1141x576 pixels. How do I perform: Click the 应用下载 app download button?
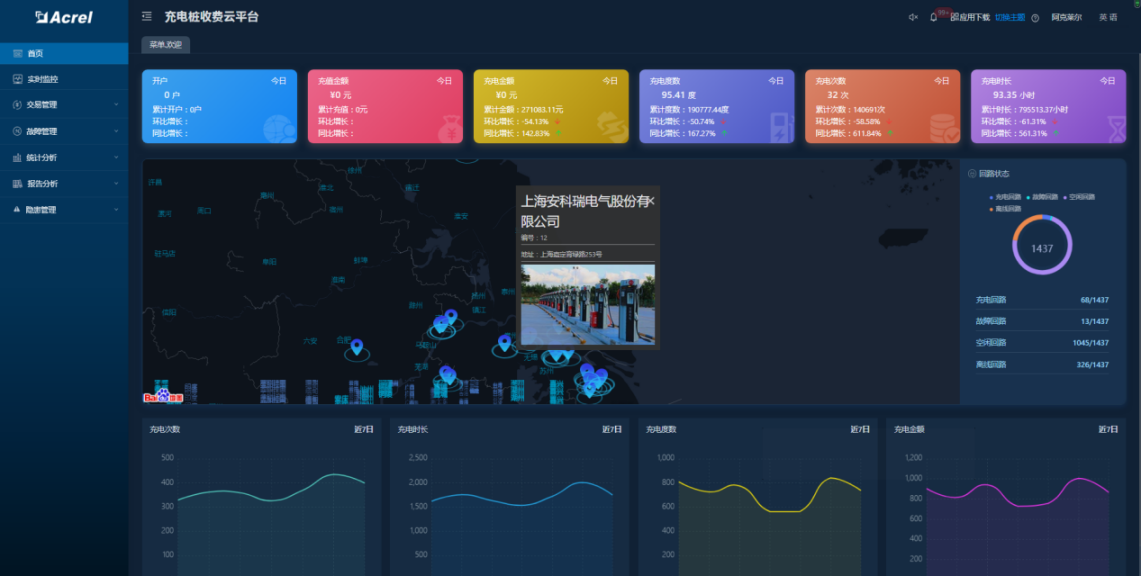click(972, 18)
